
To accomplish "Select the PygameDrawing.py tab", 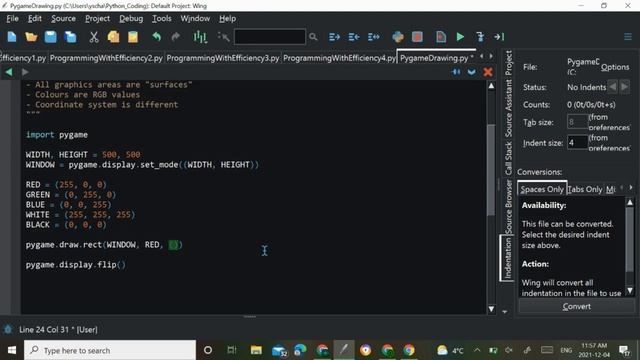I will point(436,58).
